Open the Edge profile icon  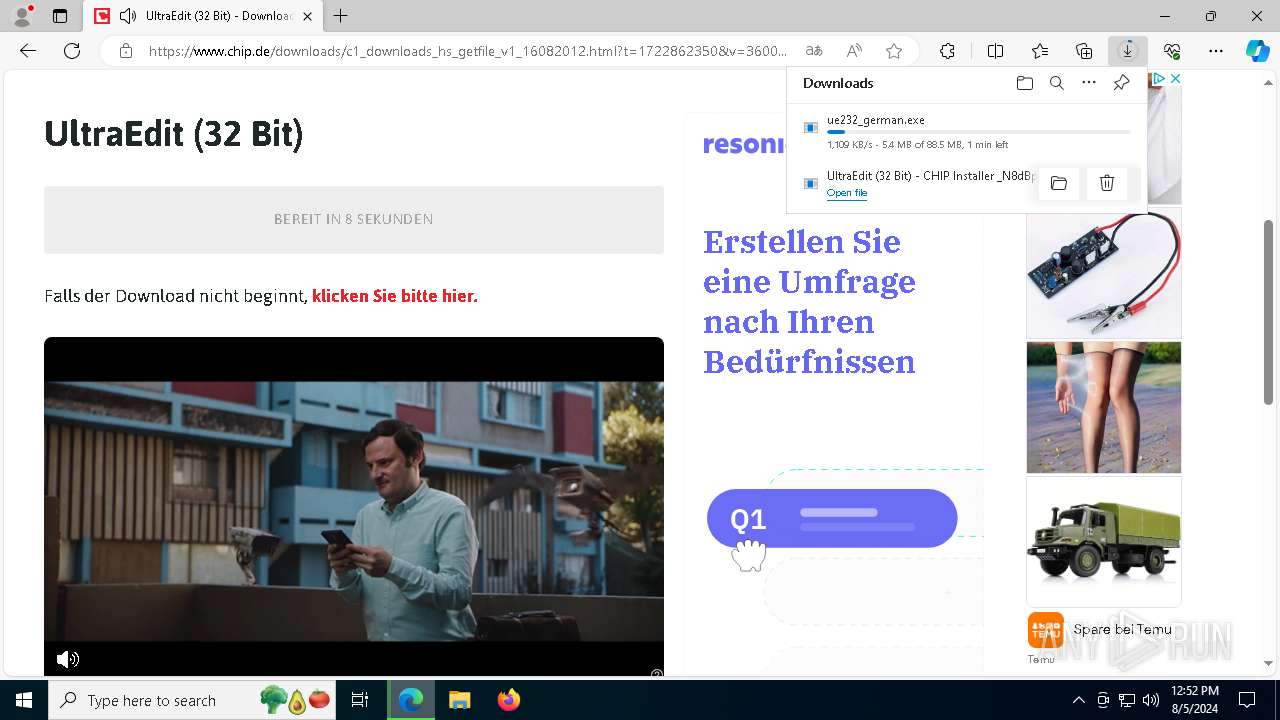(x=22, y=16)
